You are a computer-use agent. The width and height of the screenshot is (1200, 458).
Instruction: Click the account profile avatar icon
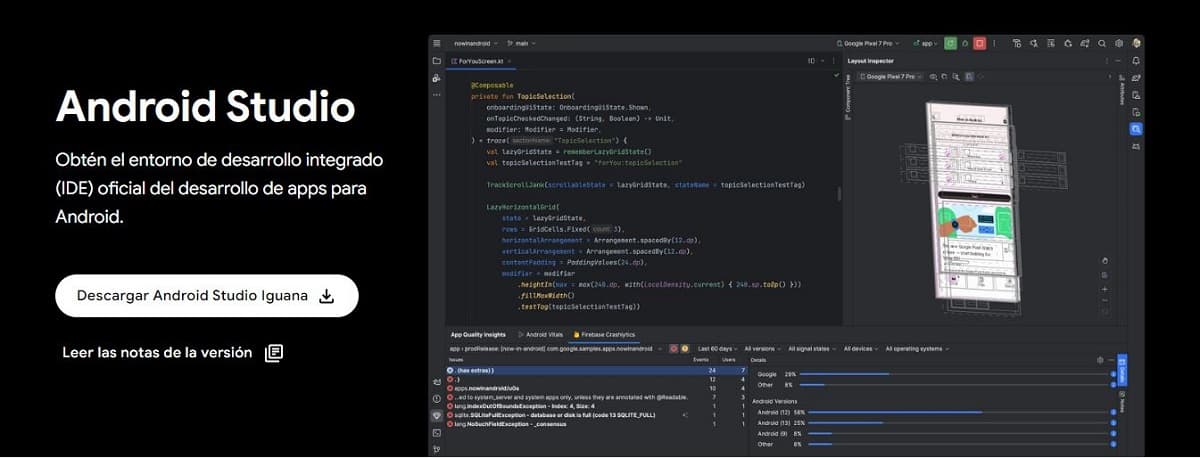coord(1136,44)
